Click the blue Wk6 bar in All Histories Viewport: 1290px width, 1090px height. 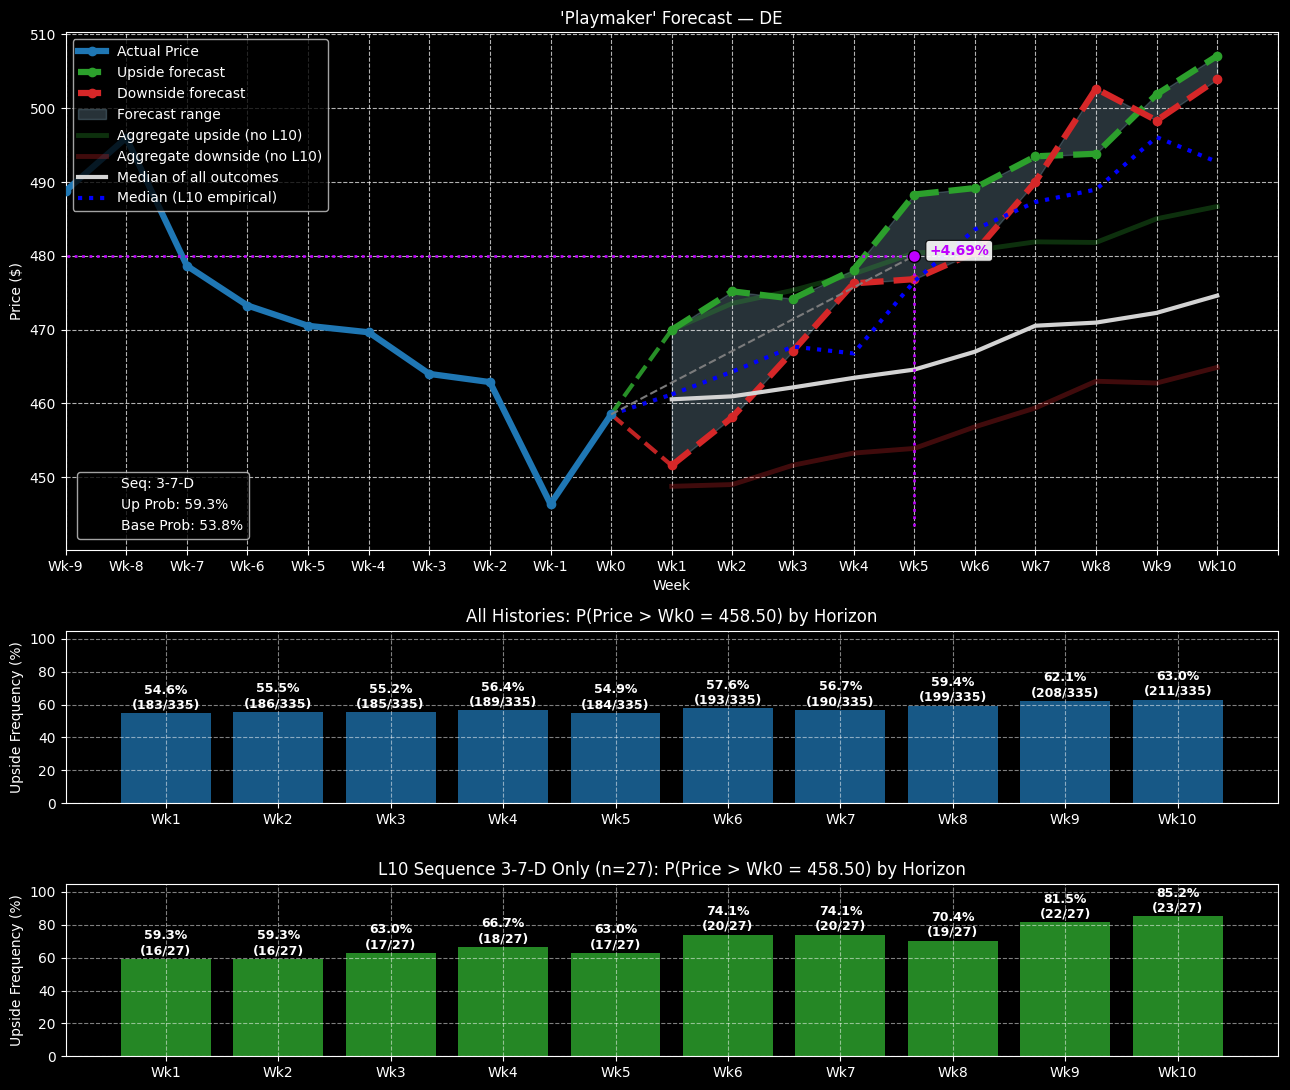coord(728,756)
